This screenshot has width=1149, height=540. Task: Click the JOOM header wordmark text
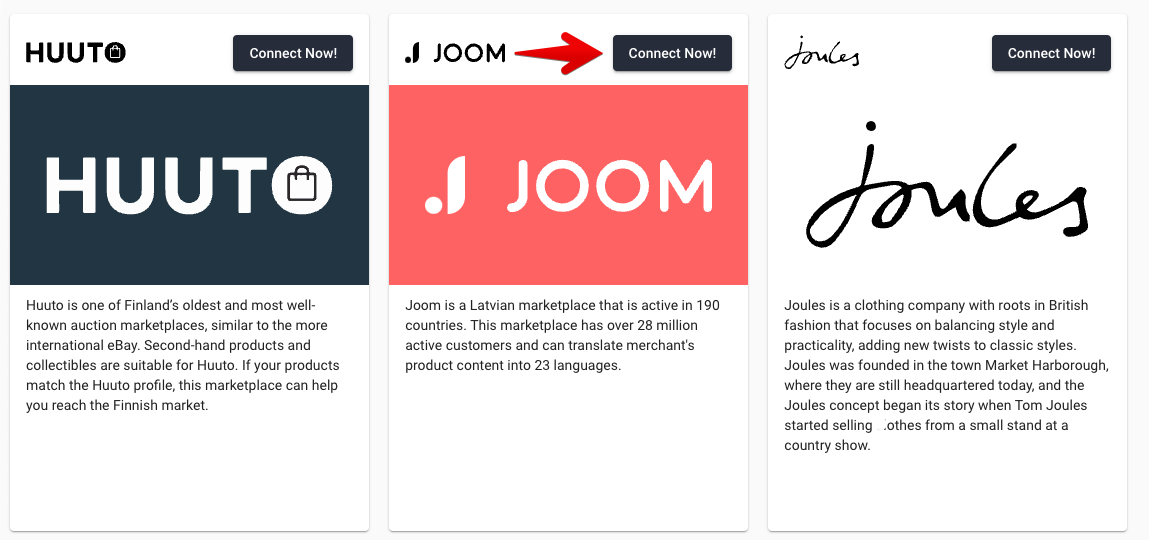470,53
